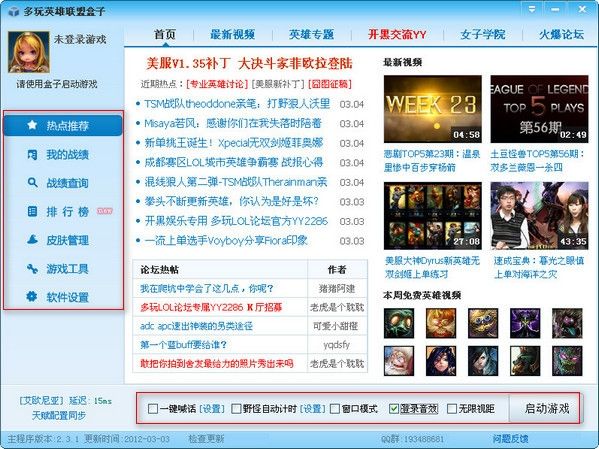The width and height of the screenshot is (599, 449).
Task: Open forum post 我在爬坑中学会了这几点
Action: coord(207,288)
